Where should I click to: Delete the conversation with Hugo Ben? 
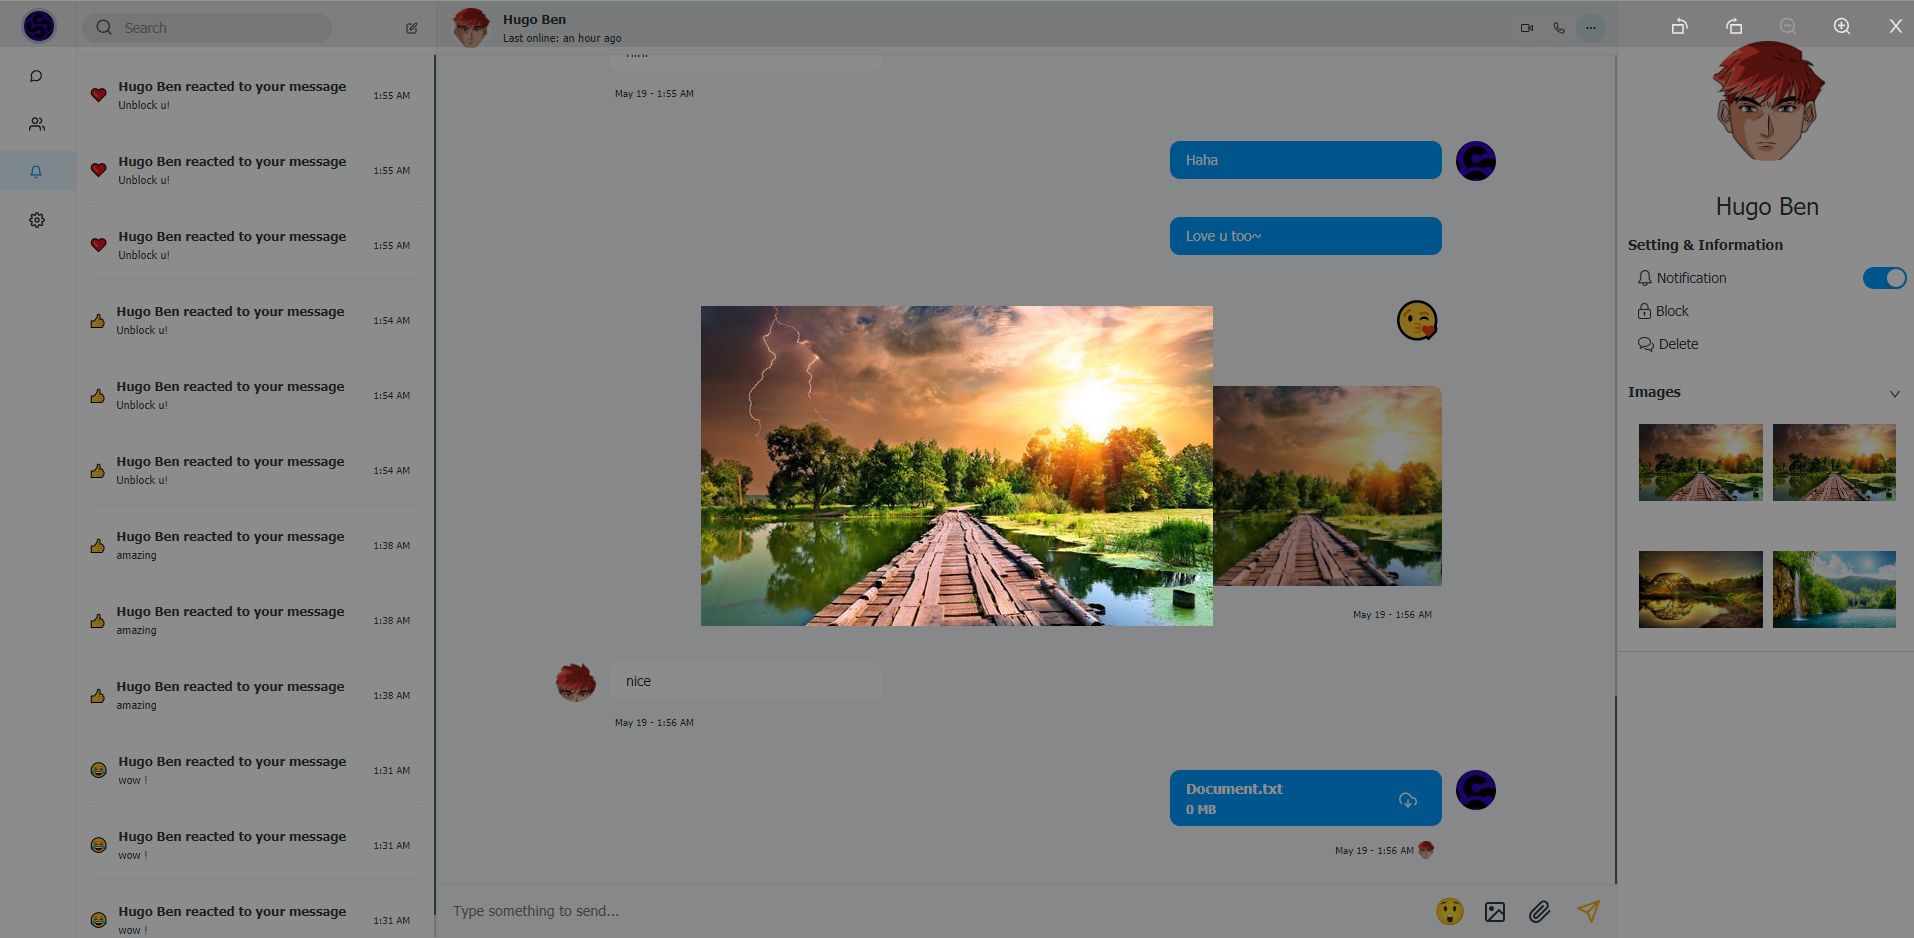[x=1677, y=344]
